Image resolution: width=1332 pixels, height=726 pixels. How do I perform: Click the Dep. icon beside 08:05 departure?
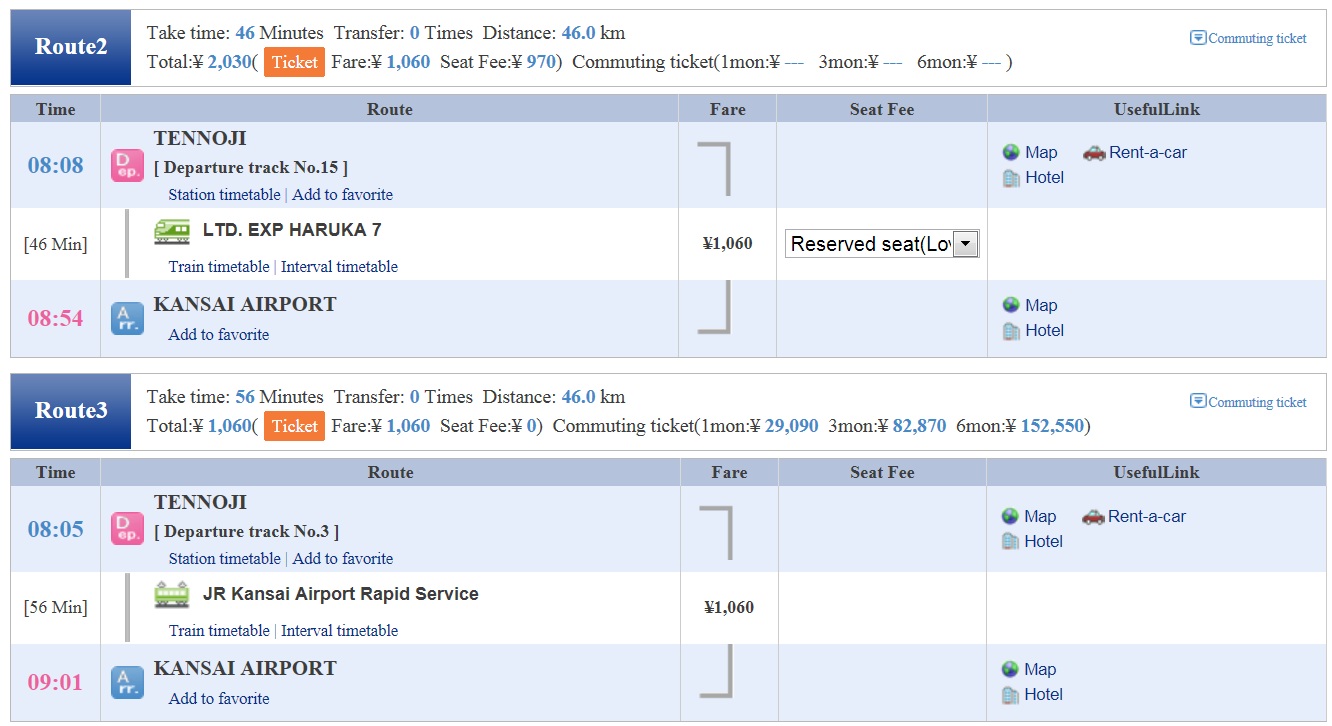[127, 529]
